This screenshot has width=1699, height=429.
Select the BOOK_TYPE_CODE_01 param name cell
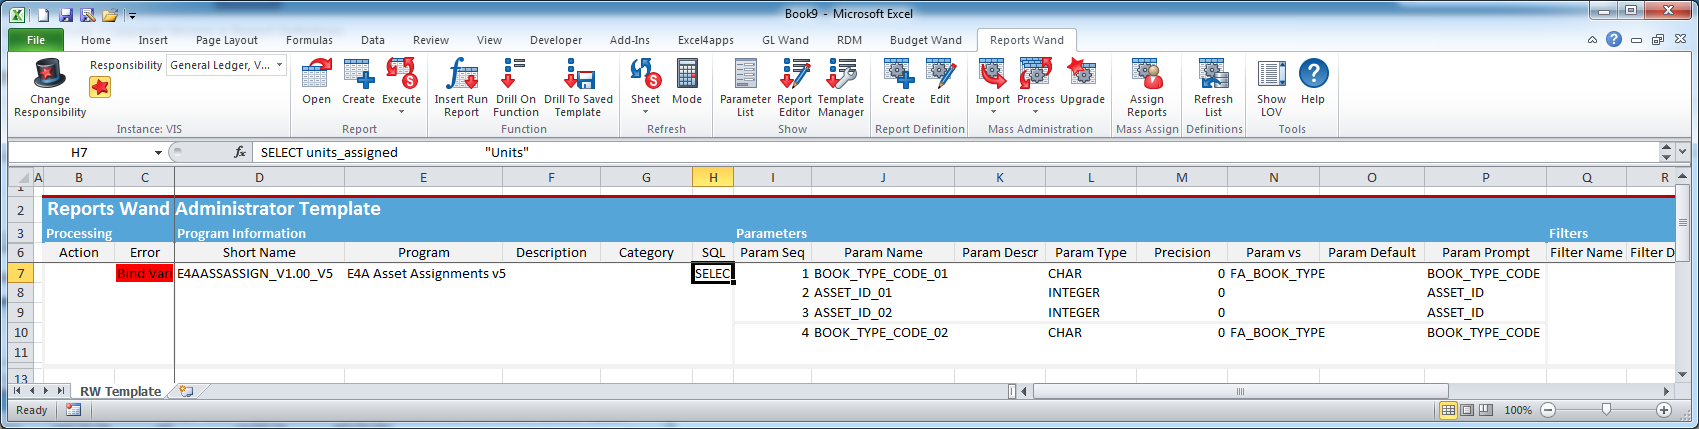click(x=883, y=273)
